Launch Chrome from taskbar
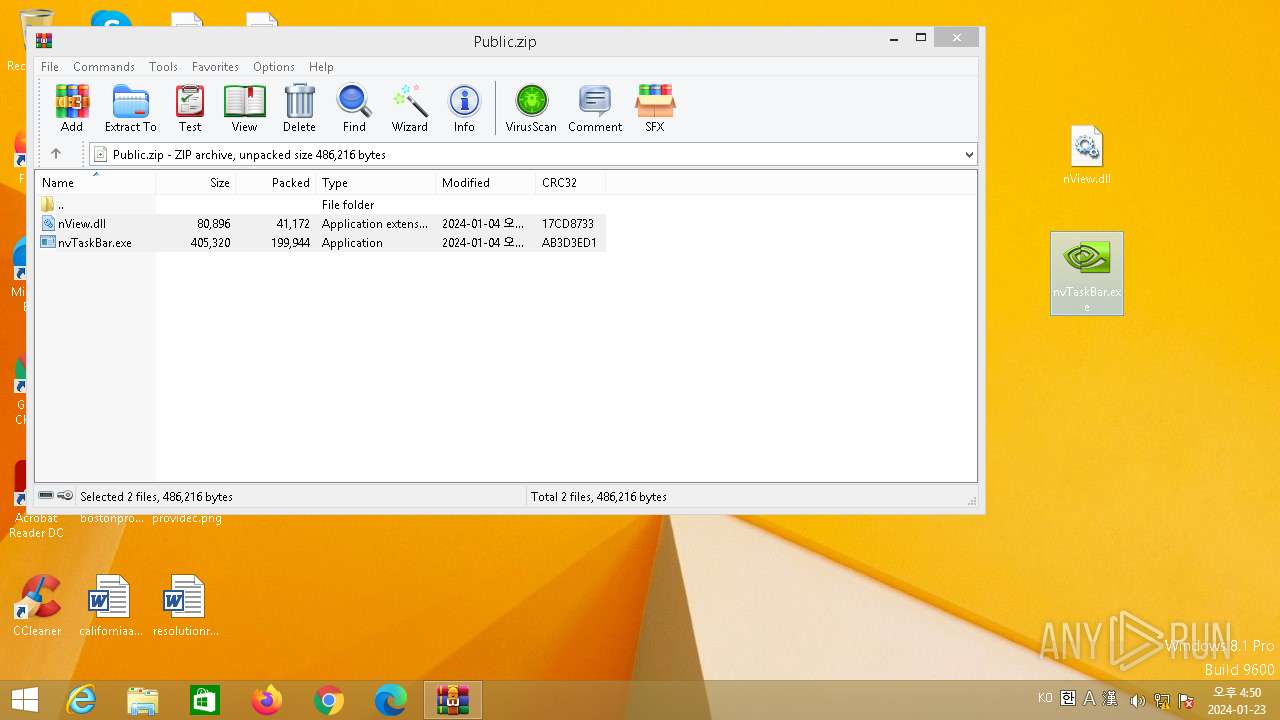Viewport: 1280px width, 720px height. click(x=329, y=700)
